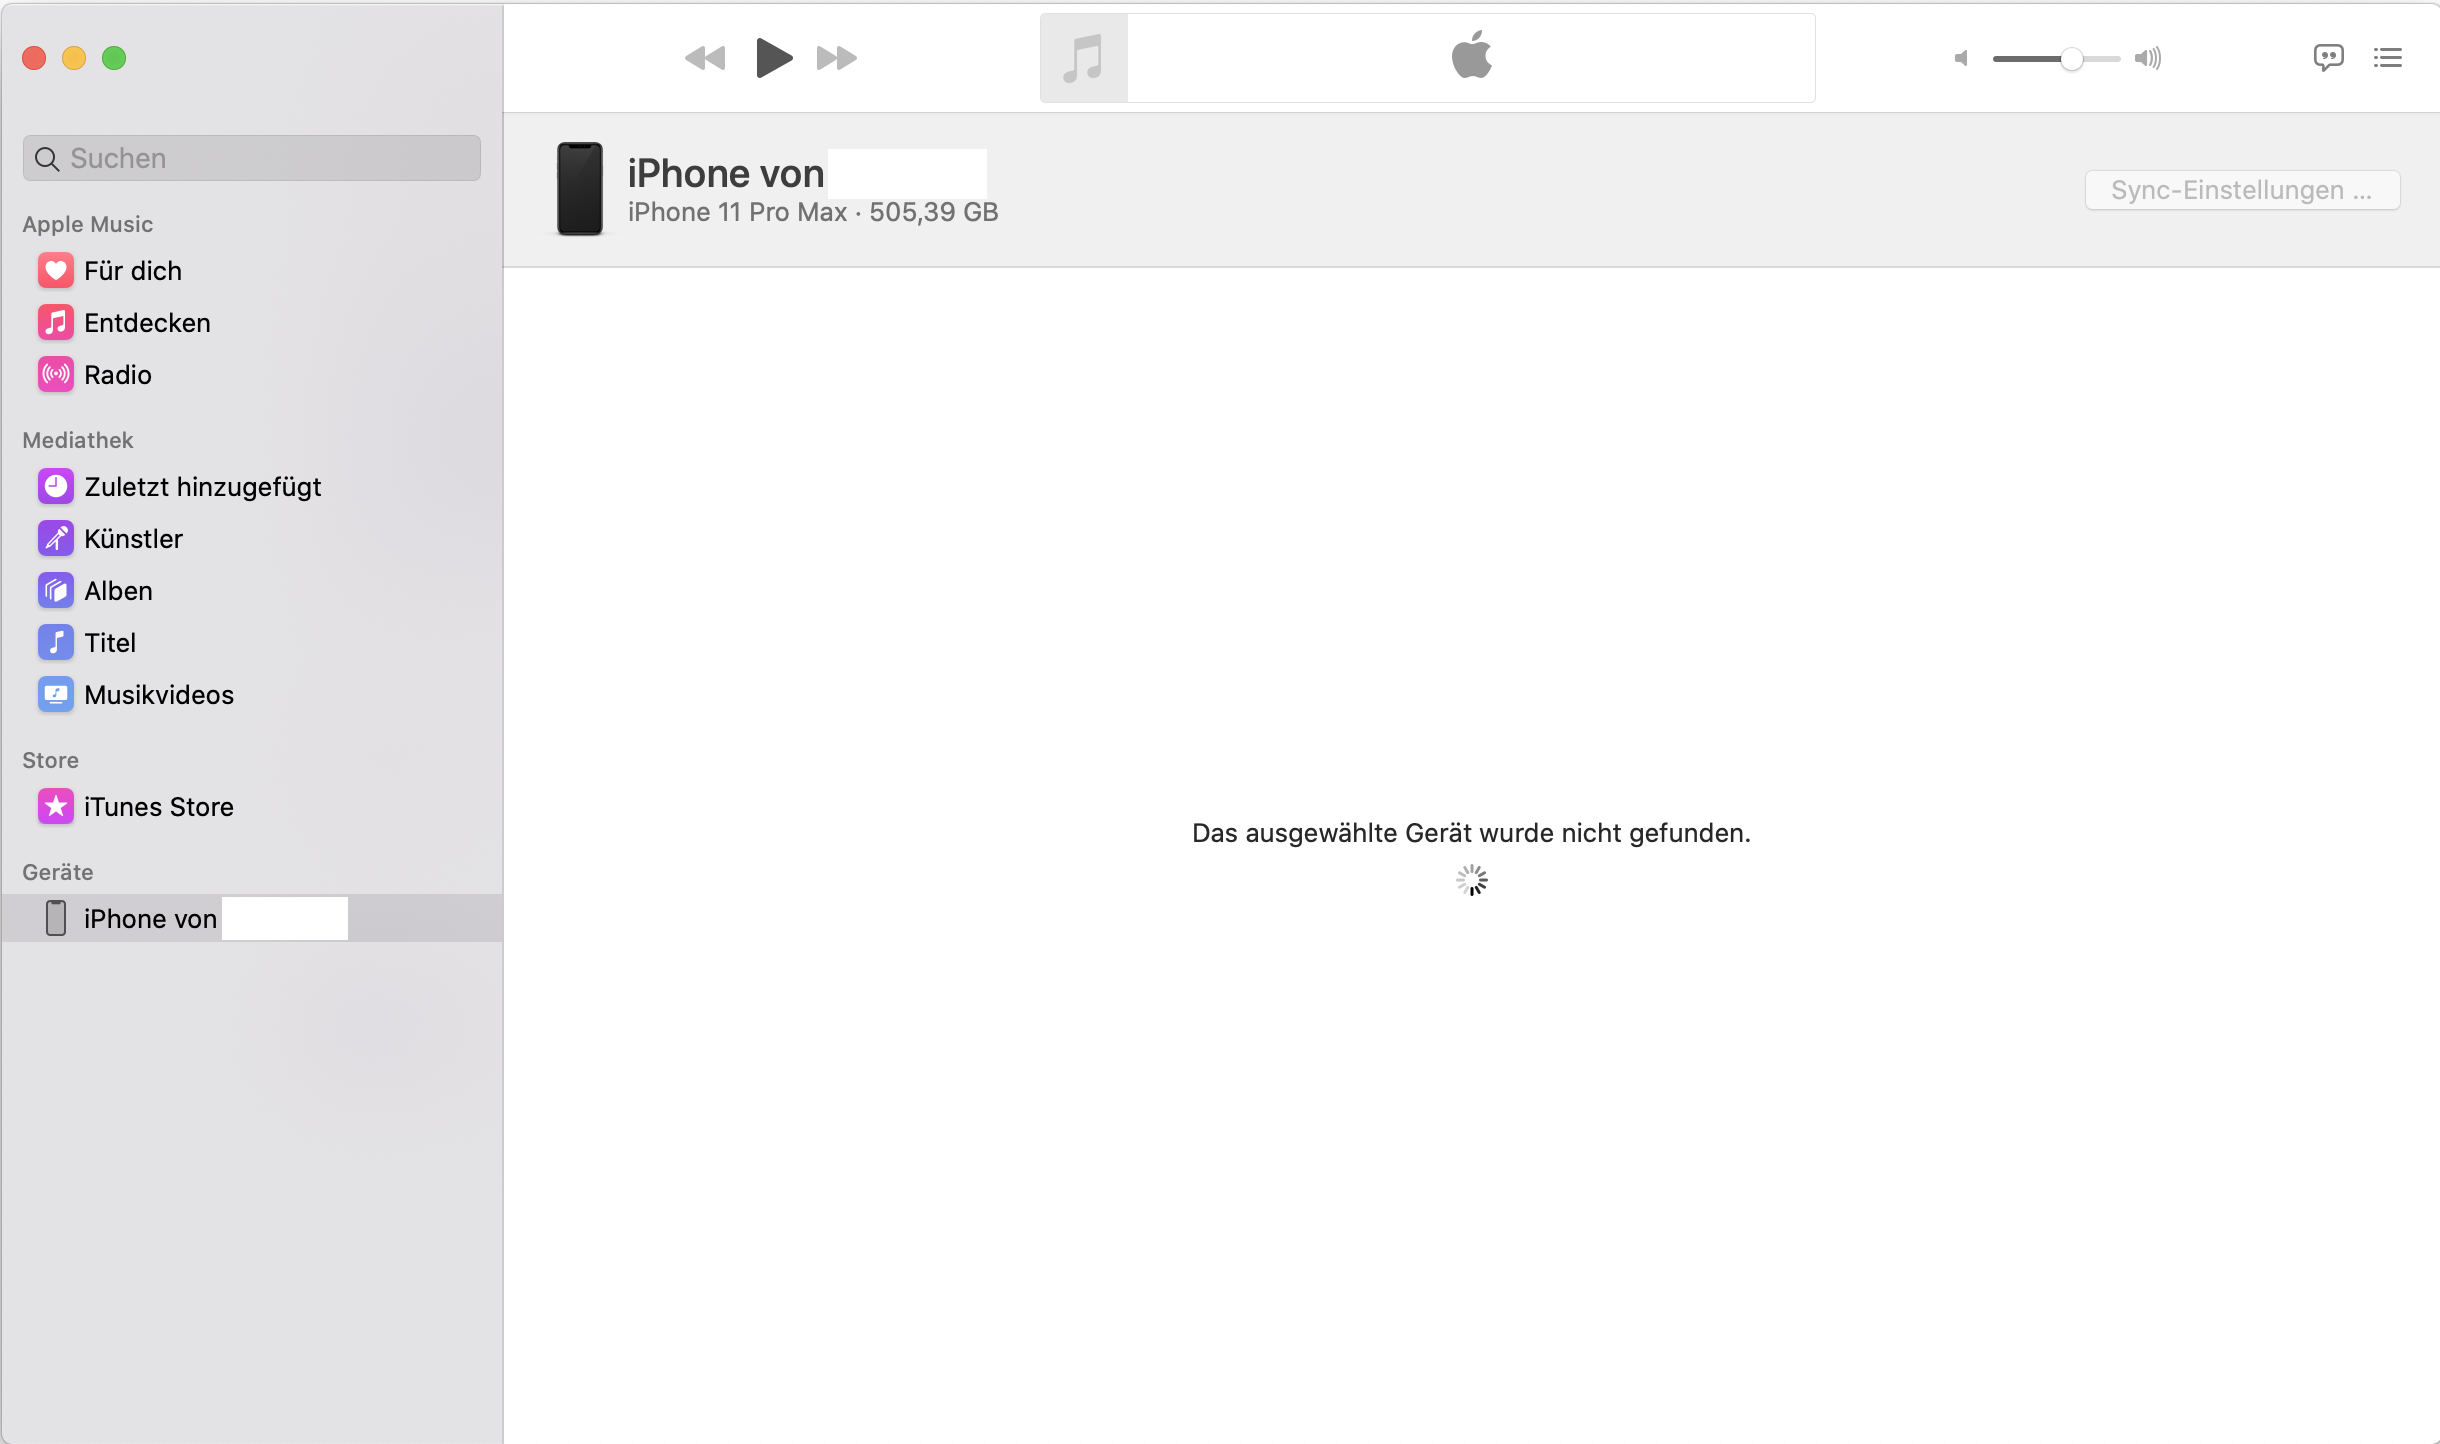Click the max volume speaker icon
The width and height of the screenshot is (2440, 1444).
click(2148, 58)
